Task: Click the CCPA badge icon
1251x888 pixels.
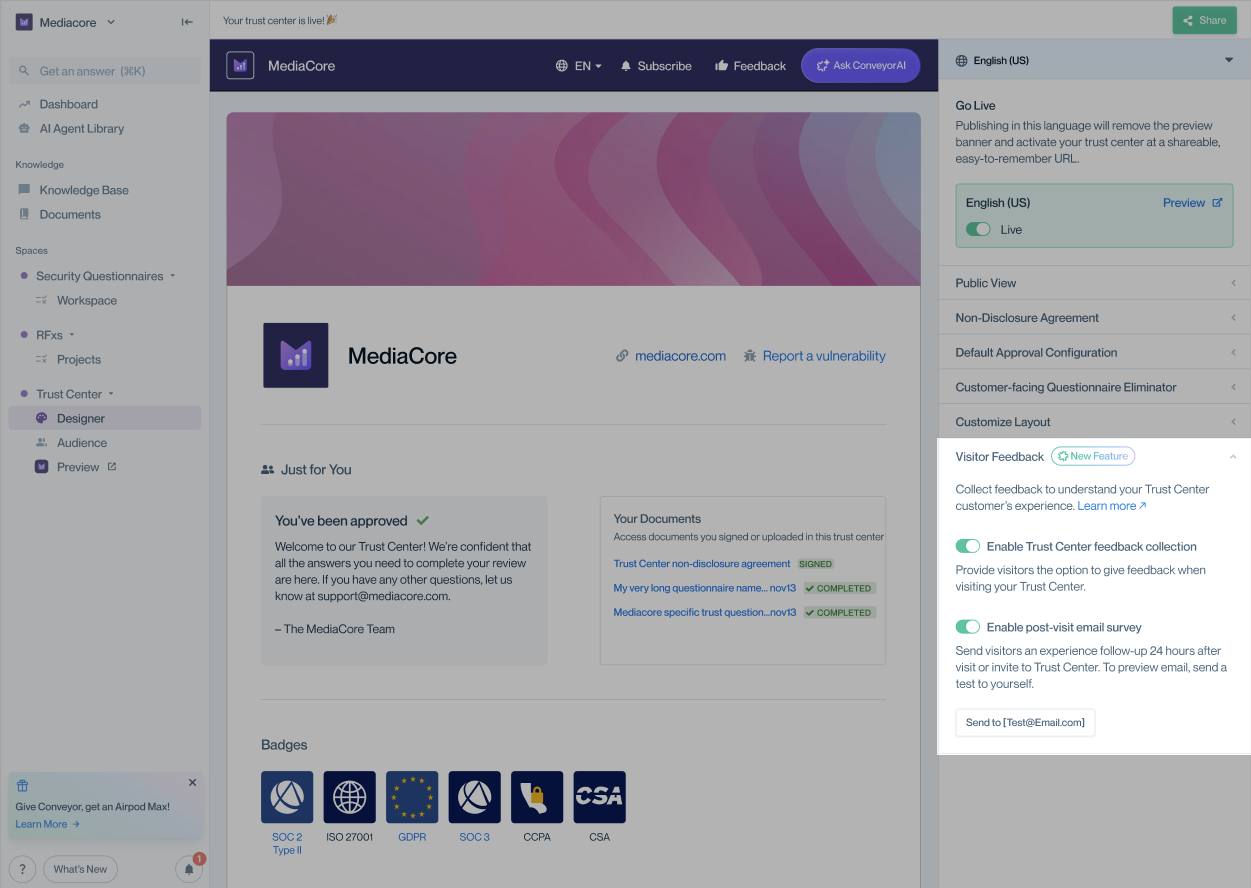Action: [537, 797]
